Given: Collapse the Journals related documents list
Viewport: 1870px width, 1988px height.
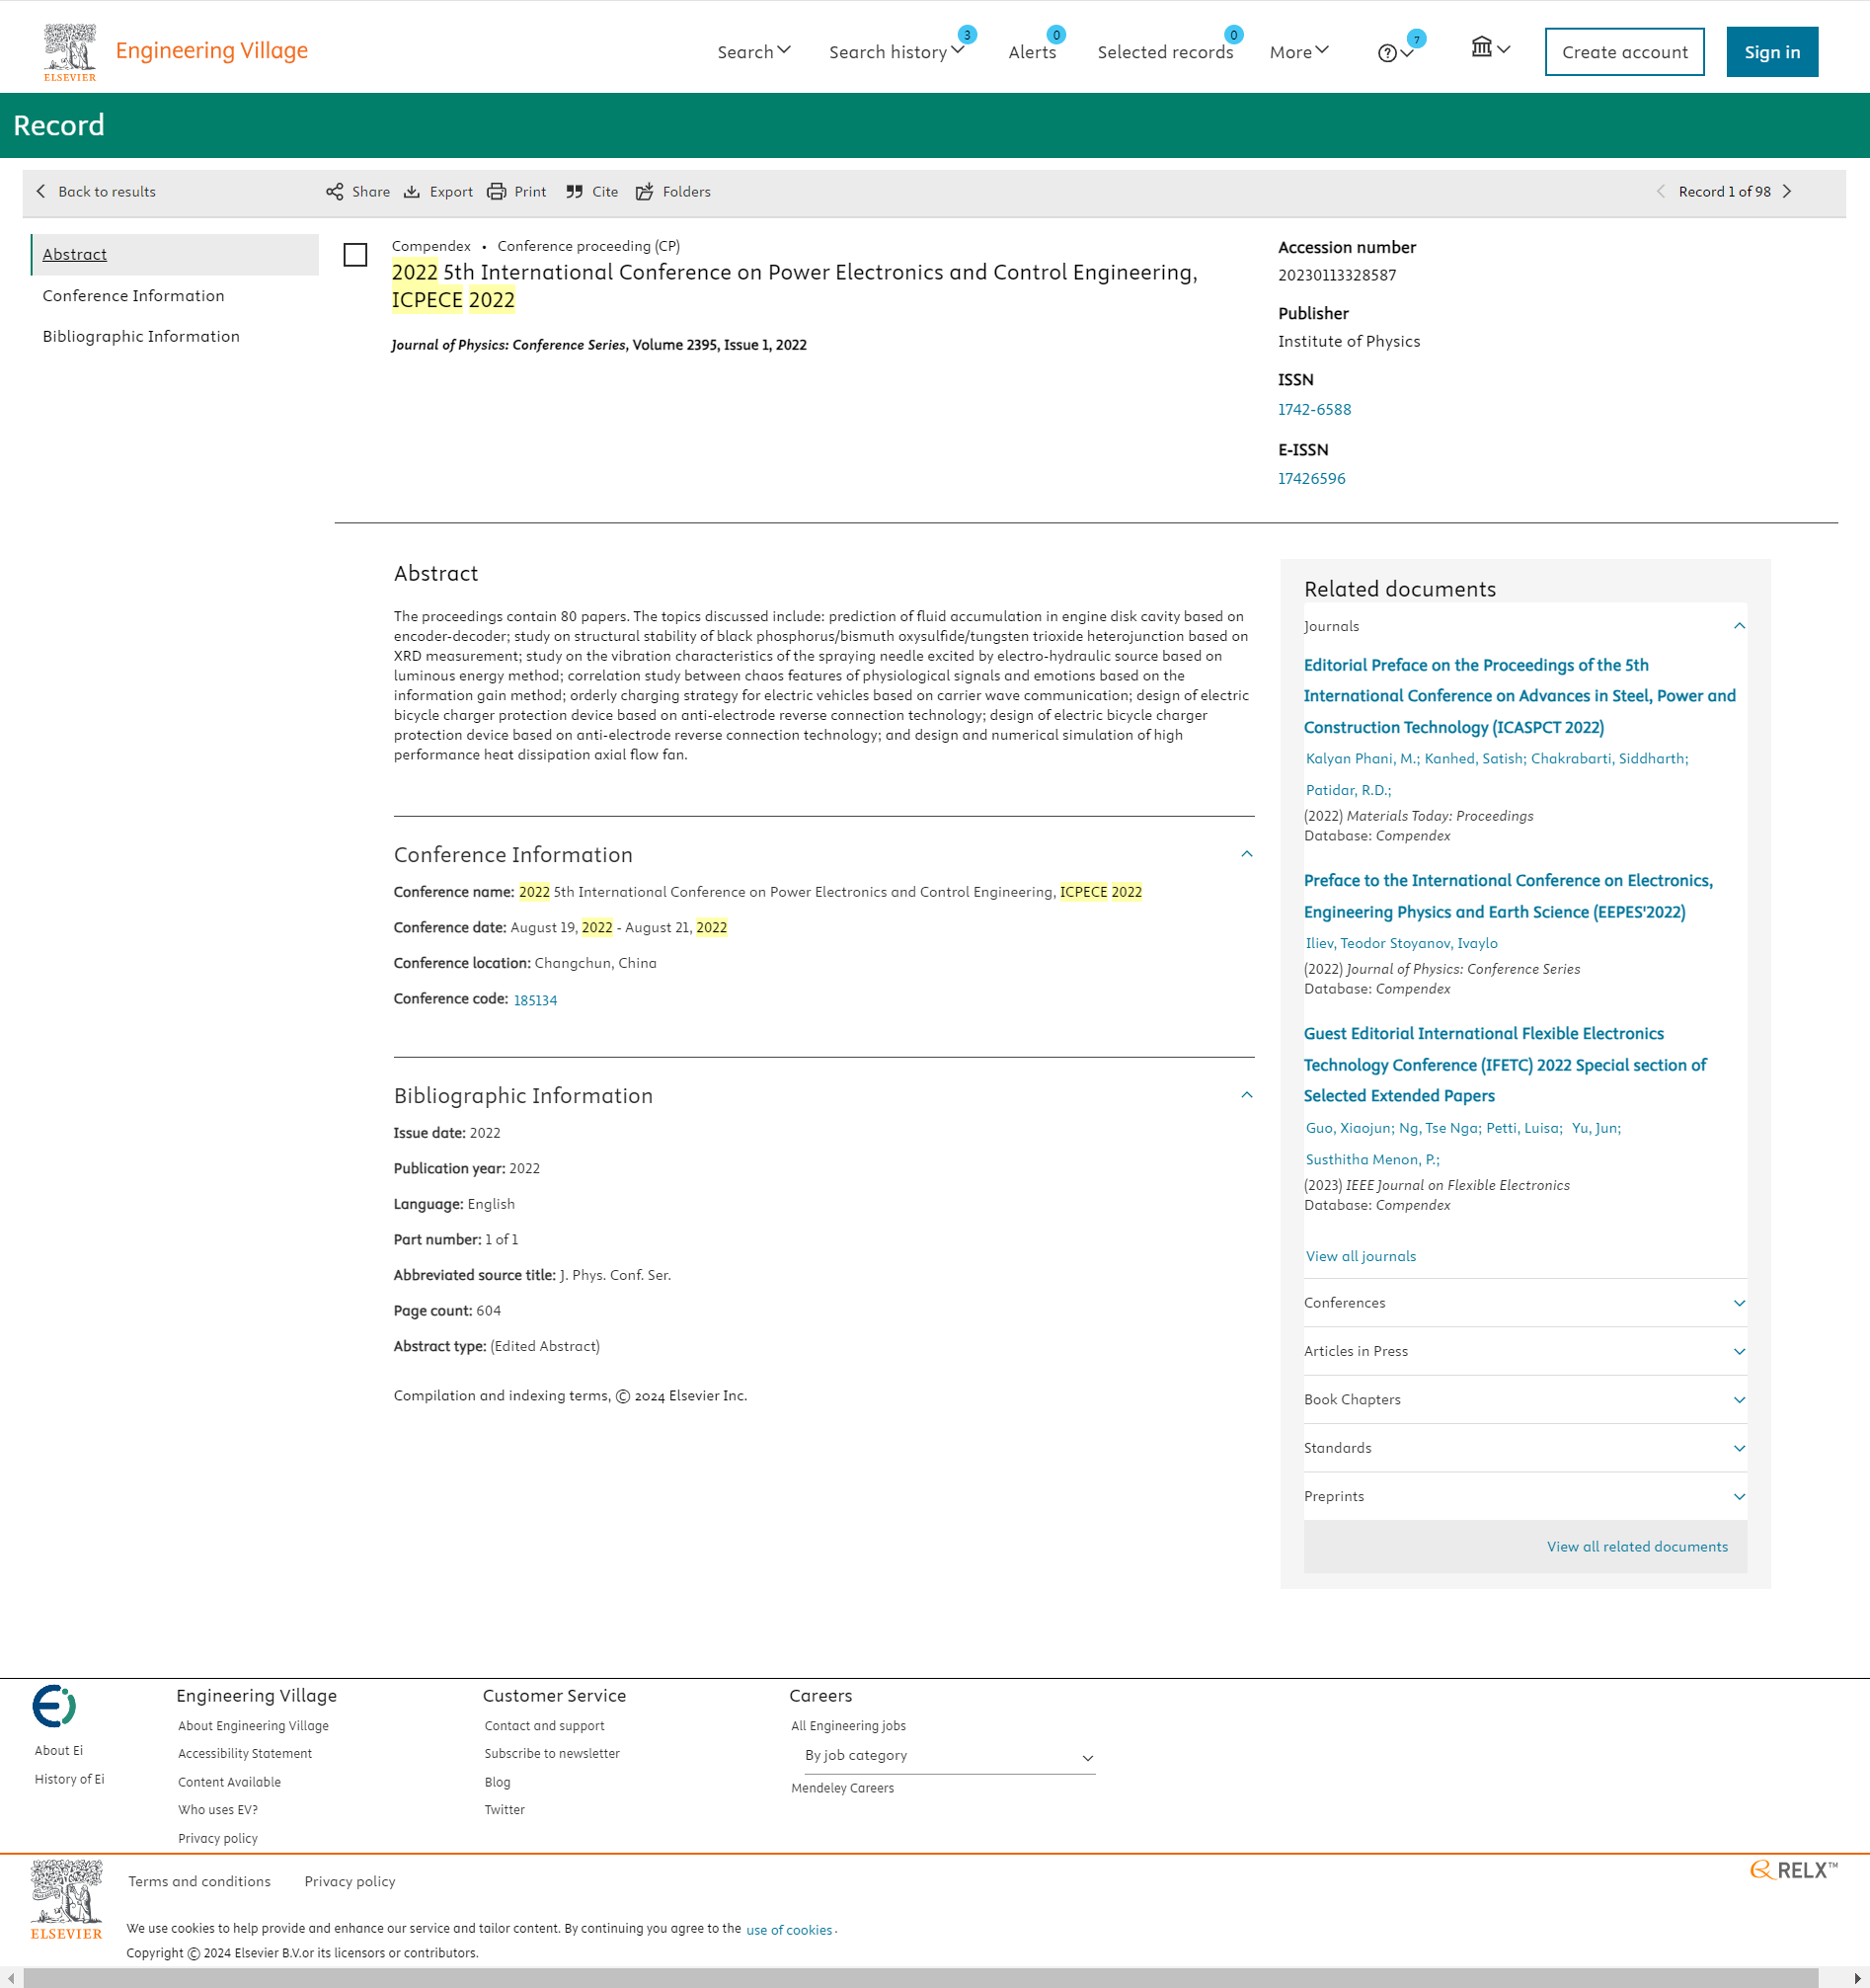Looking at the screenshot, I should (x=1739, y=626).
